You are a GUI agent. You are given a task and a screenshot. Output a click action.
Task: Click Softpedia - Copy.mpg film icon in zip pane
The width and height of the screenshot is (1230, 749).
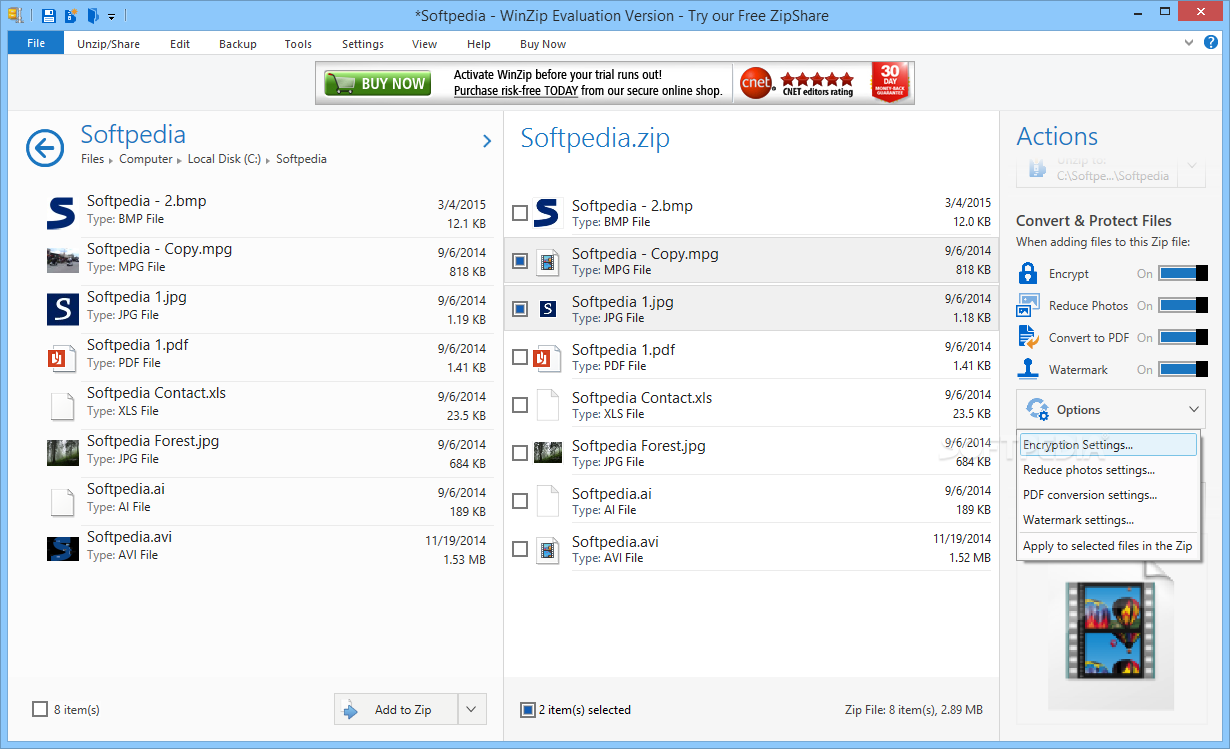tap(547, 262)
